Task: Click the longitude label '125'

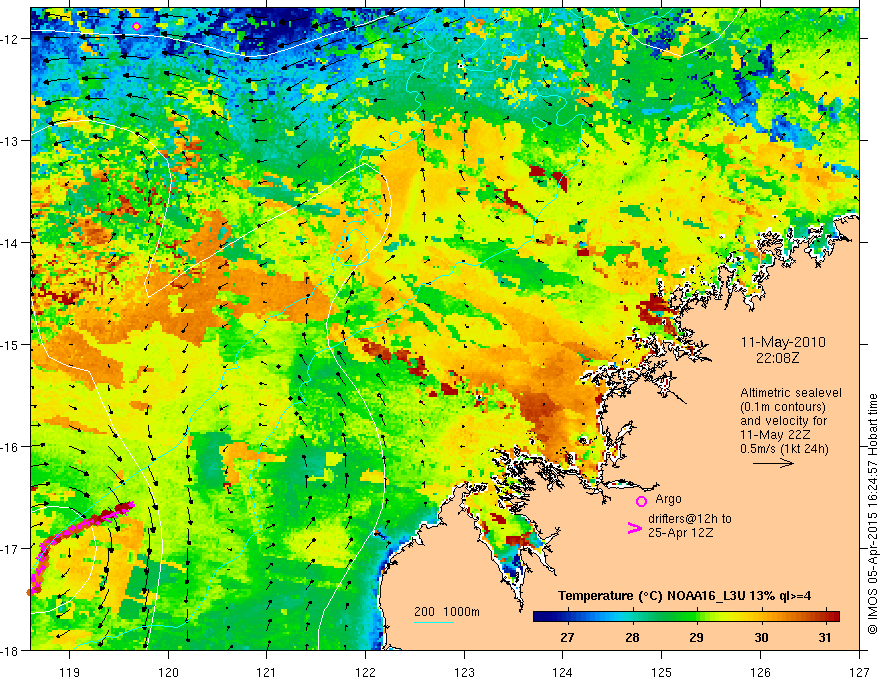Action: point(662,672)
